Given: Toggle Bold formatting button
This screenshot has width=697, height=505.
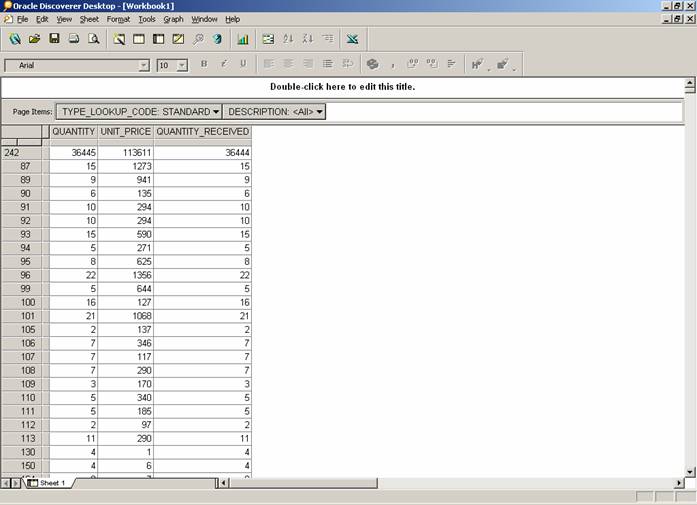Looking at the screenshot, I should [x=204, y=64].
